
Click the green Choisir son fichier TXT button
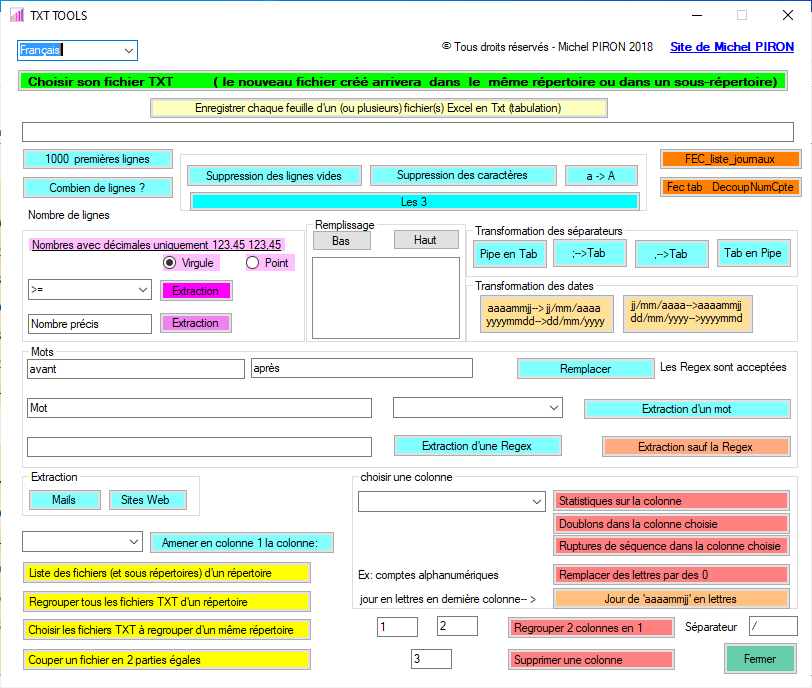click(x=403, y=81)
